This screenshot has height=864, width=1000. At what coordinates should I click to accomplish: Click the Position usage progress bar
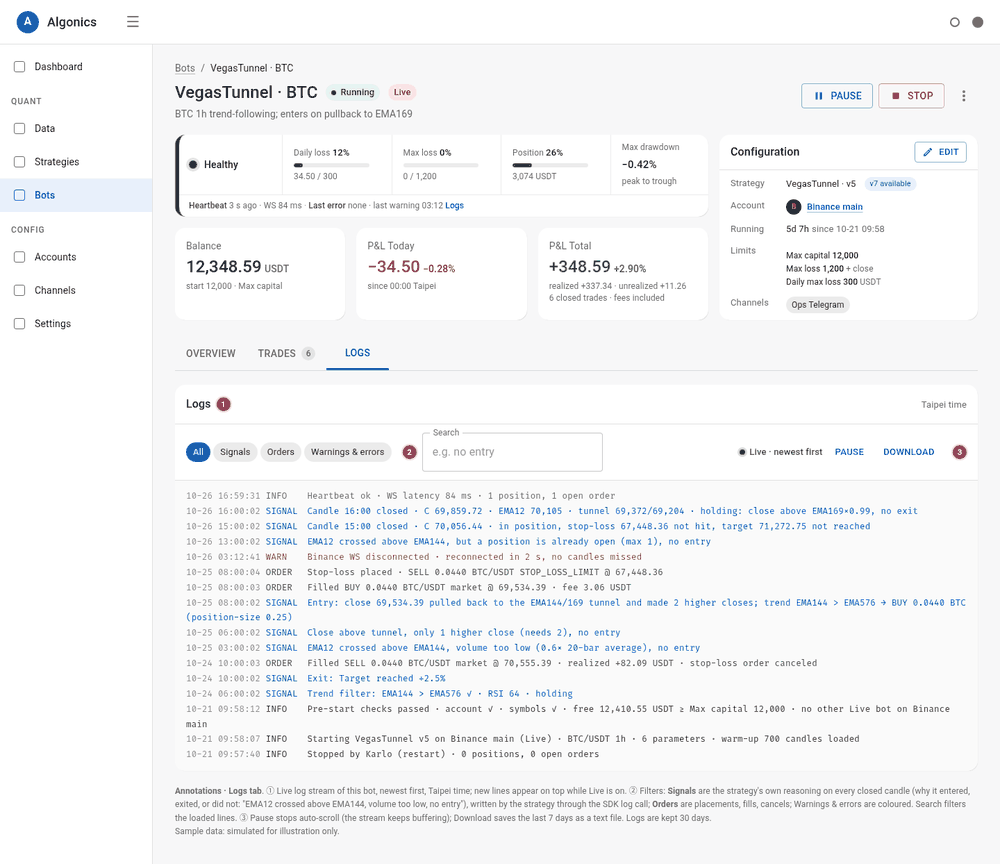550,165
